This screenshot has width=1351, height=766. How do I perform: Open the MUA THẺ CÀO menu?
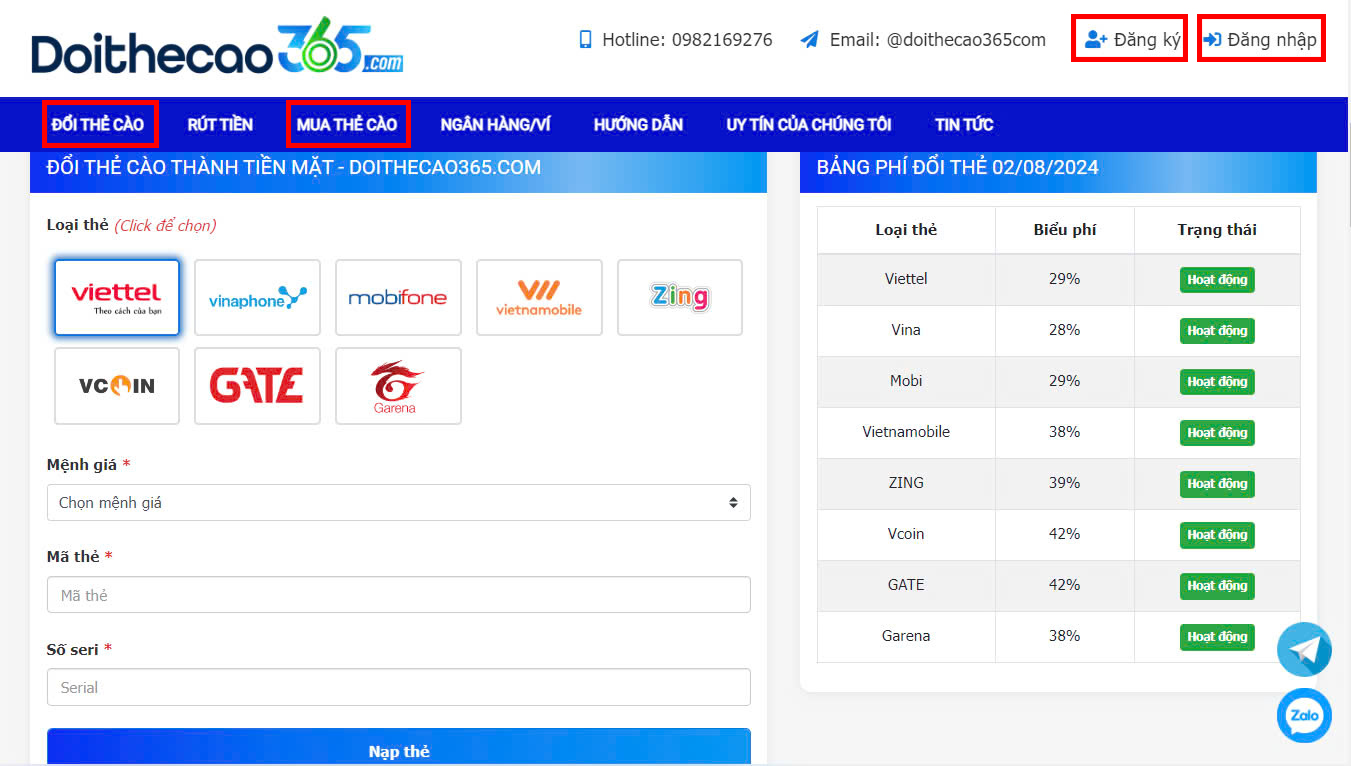(x=347, y=124)
